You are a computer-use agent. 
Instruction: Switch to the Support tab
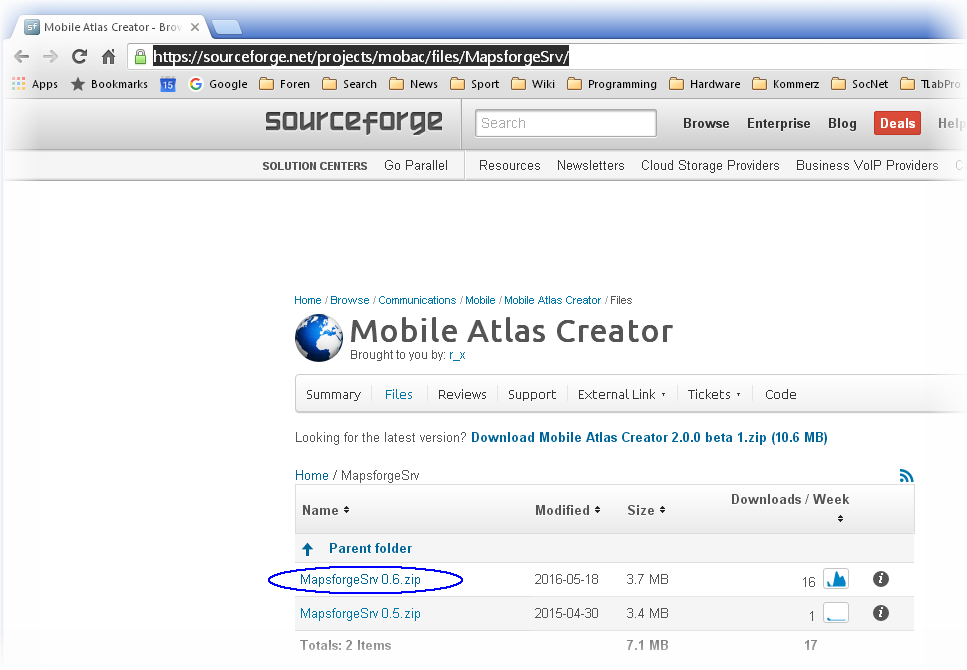click(x=532, y=395)
